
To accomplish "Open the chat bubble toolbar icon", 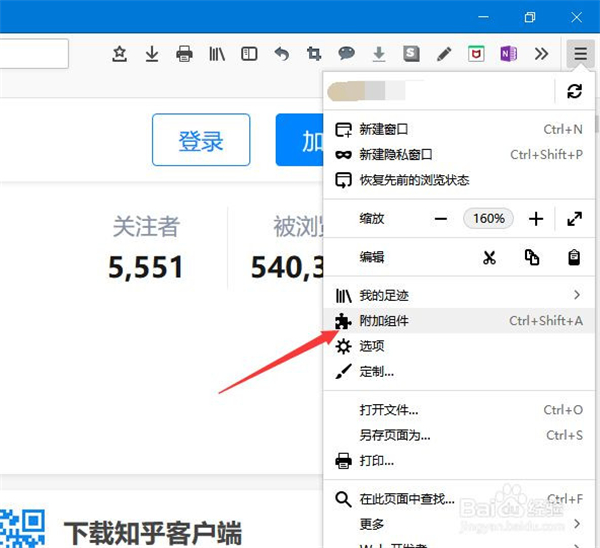I will (346, 54).
